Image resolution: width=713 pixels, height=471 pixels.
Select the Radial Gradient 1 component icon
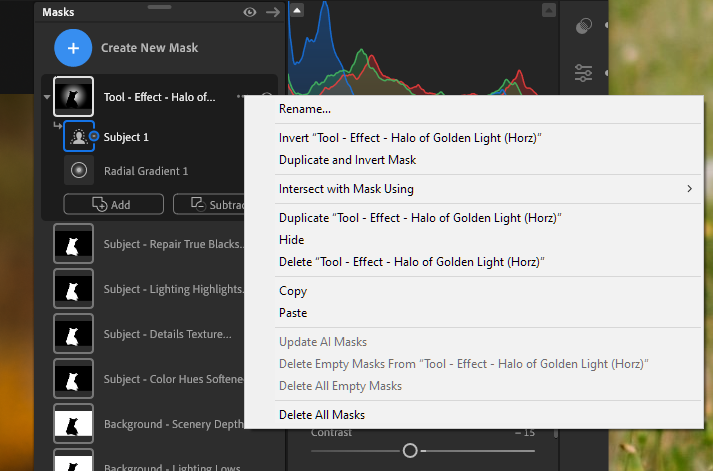click(78, 171)
